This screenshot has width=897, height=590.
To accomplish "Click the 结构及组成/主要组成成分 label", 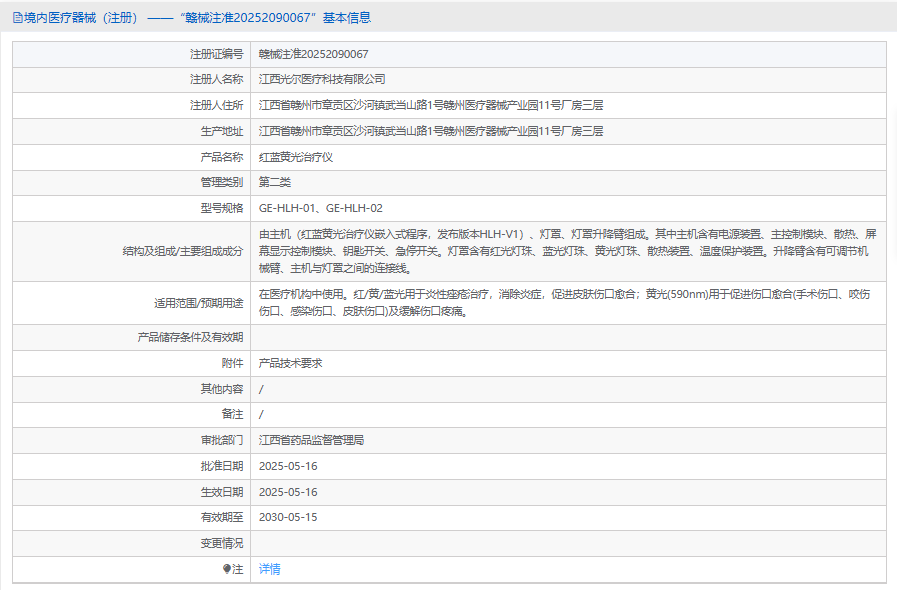I will [182, 251].
